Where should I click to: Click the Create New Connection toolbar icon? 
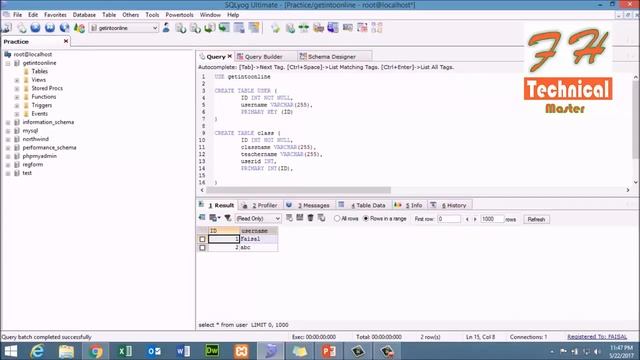[7, 28]
